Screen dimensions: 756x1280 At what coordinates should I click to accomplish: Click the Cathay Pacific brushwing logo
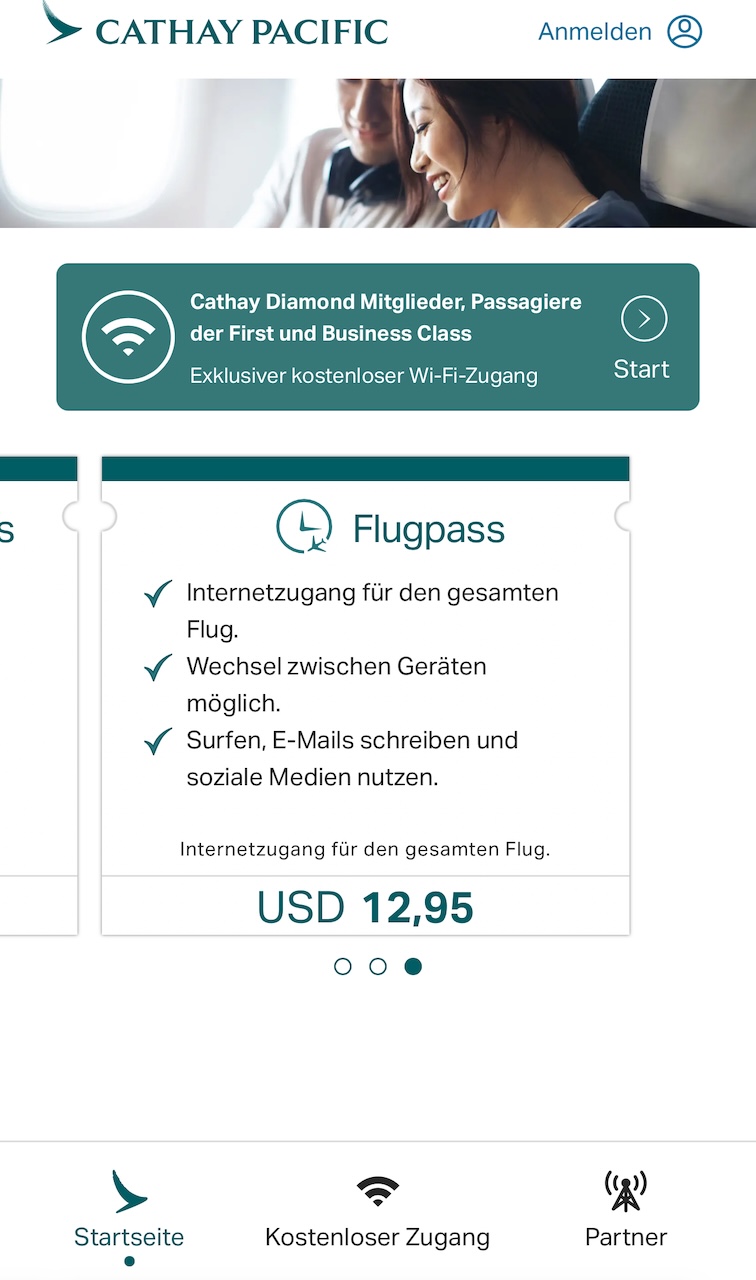[x=62, y=24]
